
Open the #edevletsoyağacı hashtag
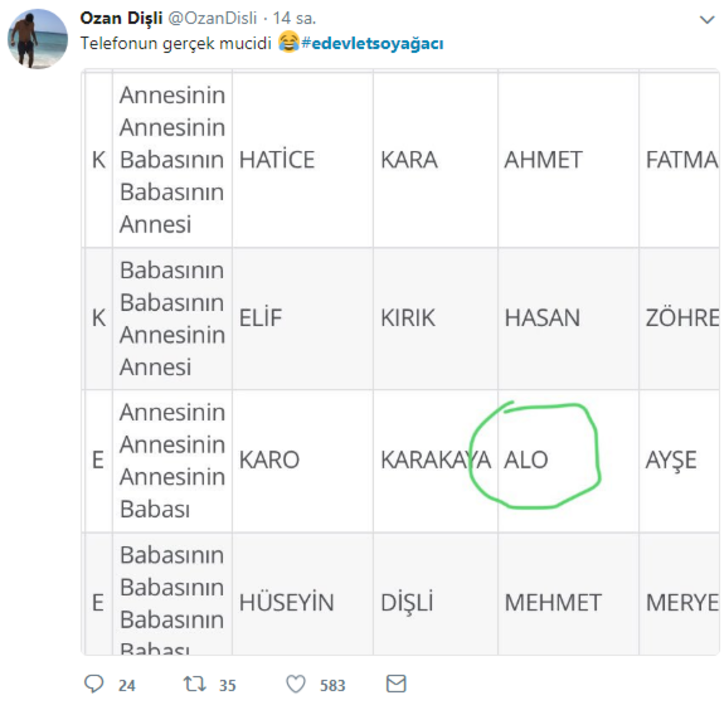pyautogui.click(x=372, y=43)
